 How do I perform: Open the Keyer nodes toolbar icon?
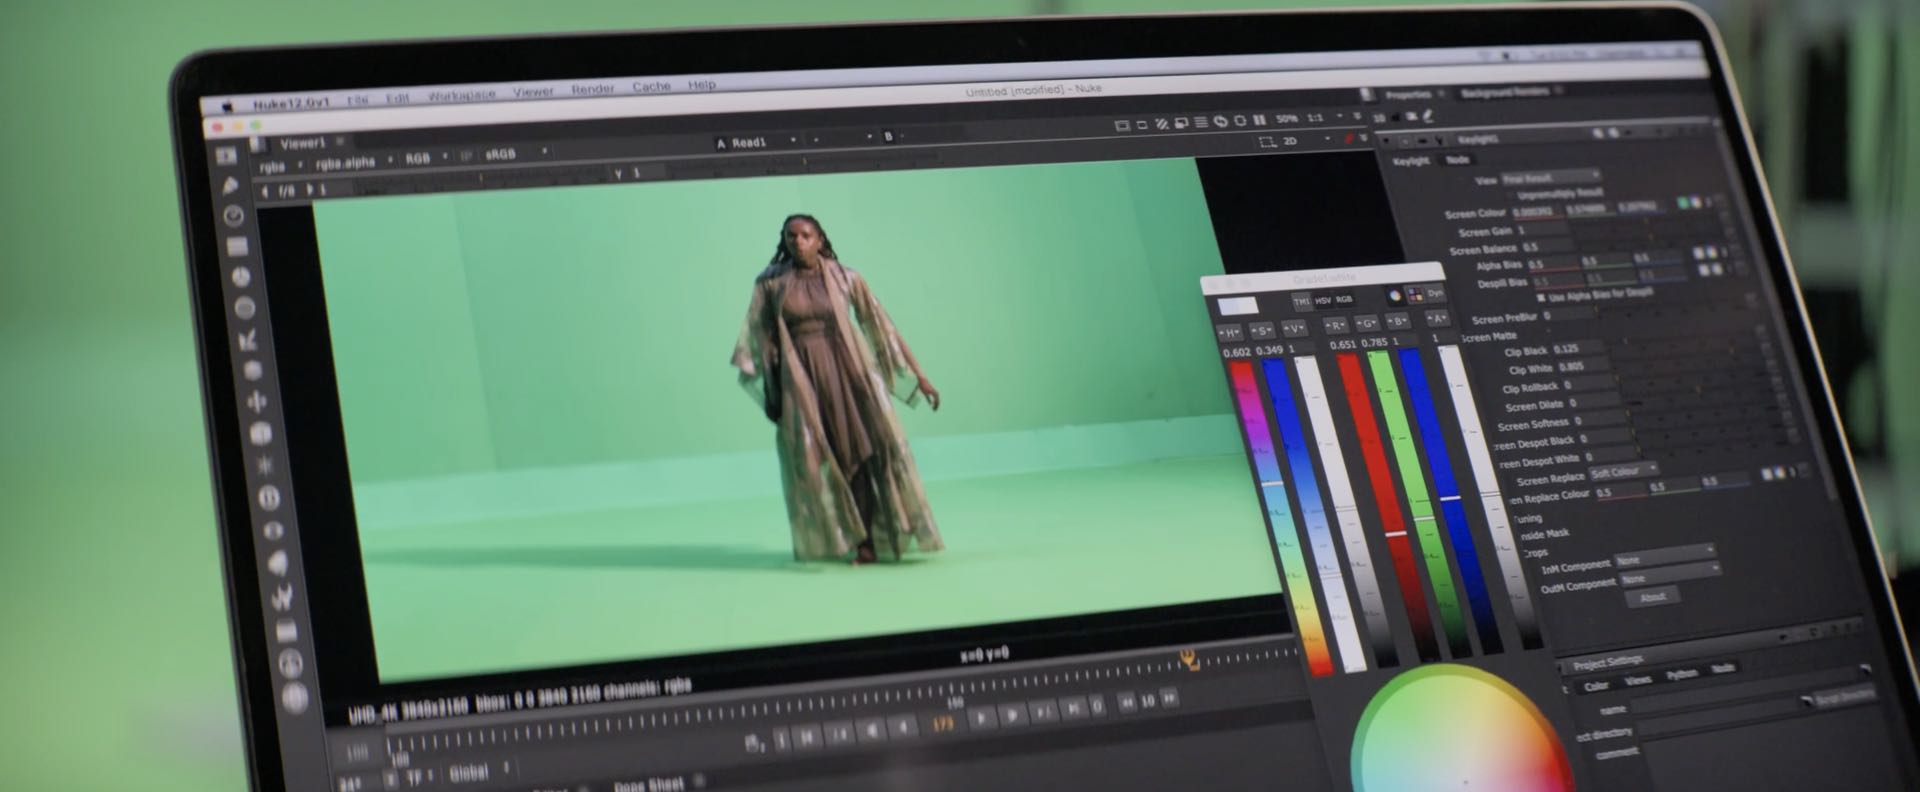(x=249, y=340)
